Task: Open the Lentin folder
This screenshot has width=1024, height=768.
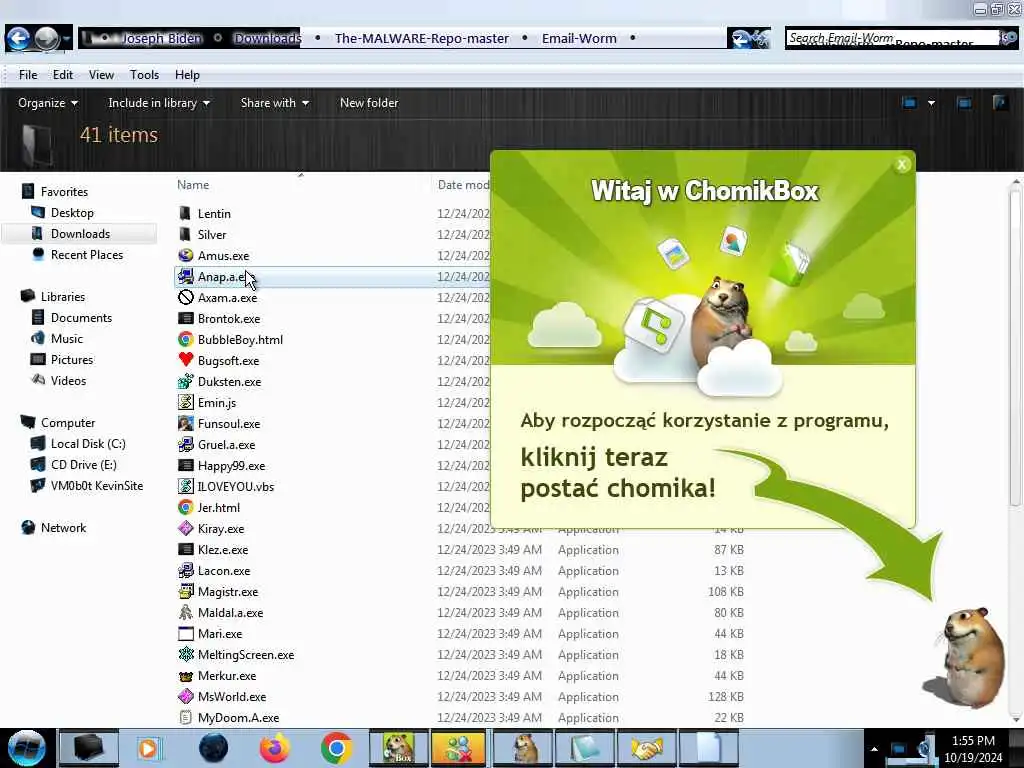Action: [214, 214]
